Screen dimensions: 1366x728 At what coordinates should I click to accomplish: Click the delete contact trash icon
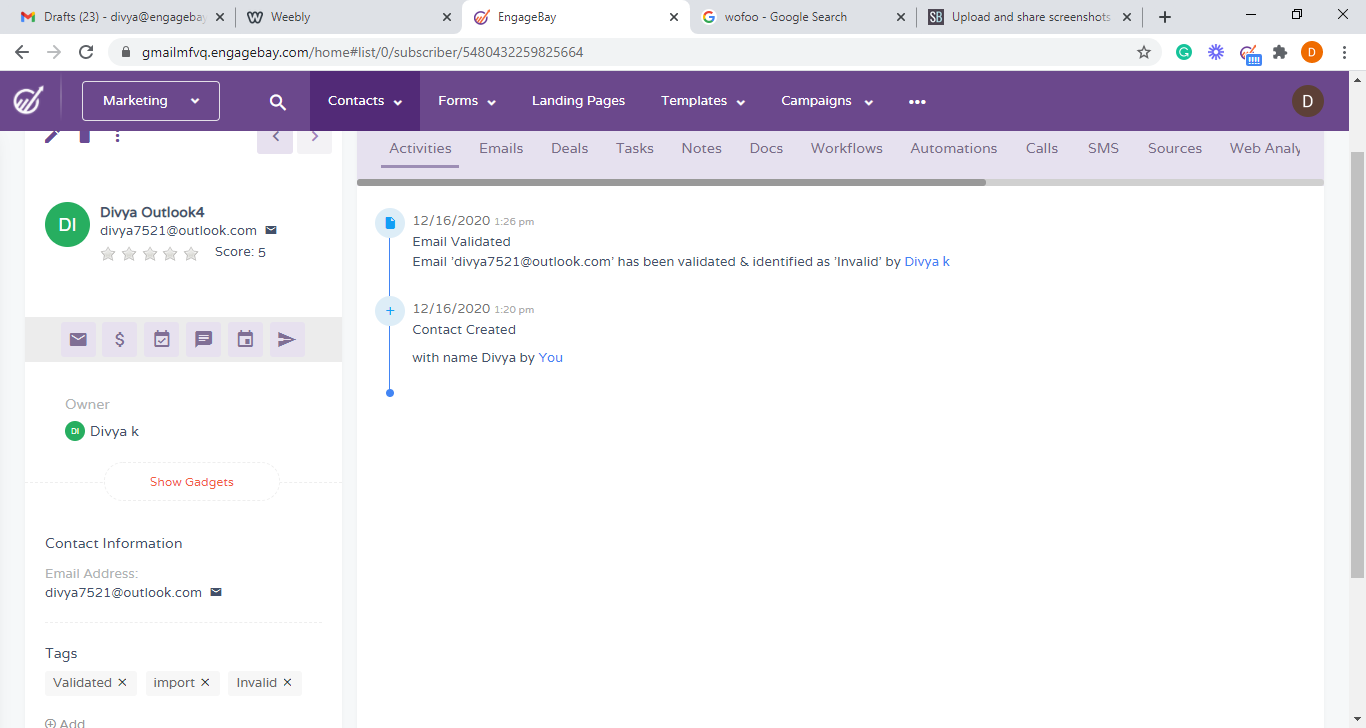85,136
